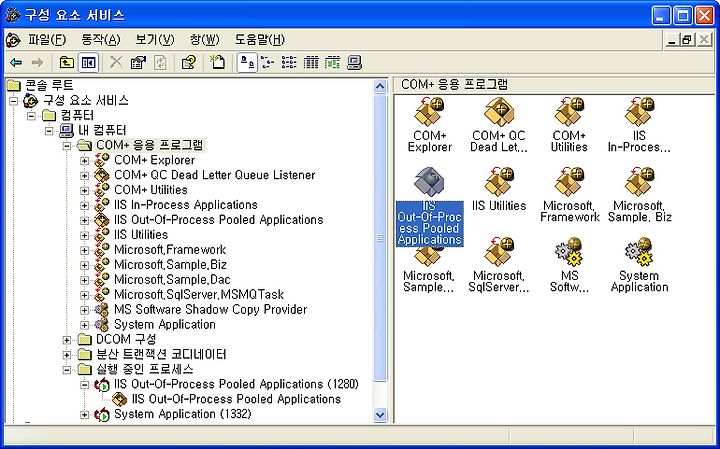
Task: Select COM+ Utilities in the tree
Action: coord(151,190)
